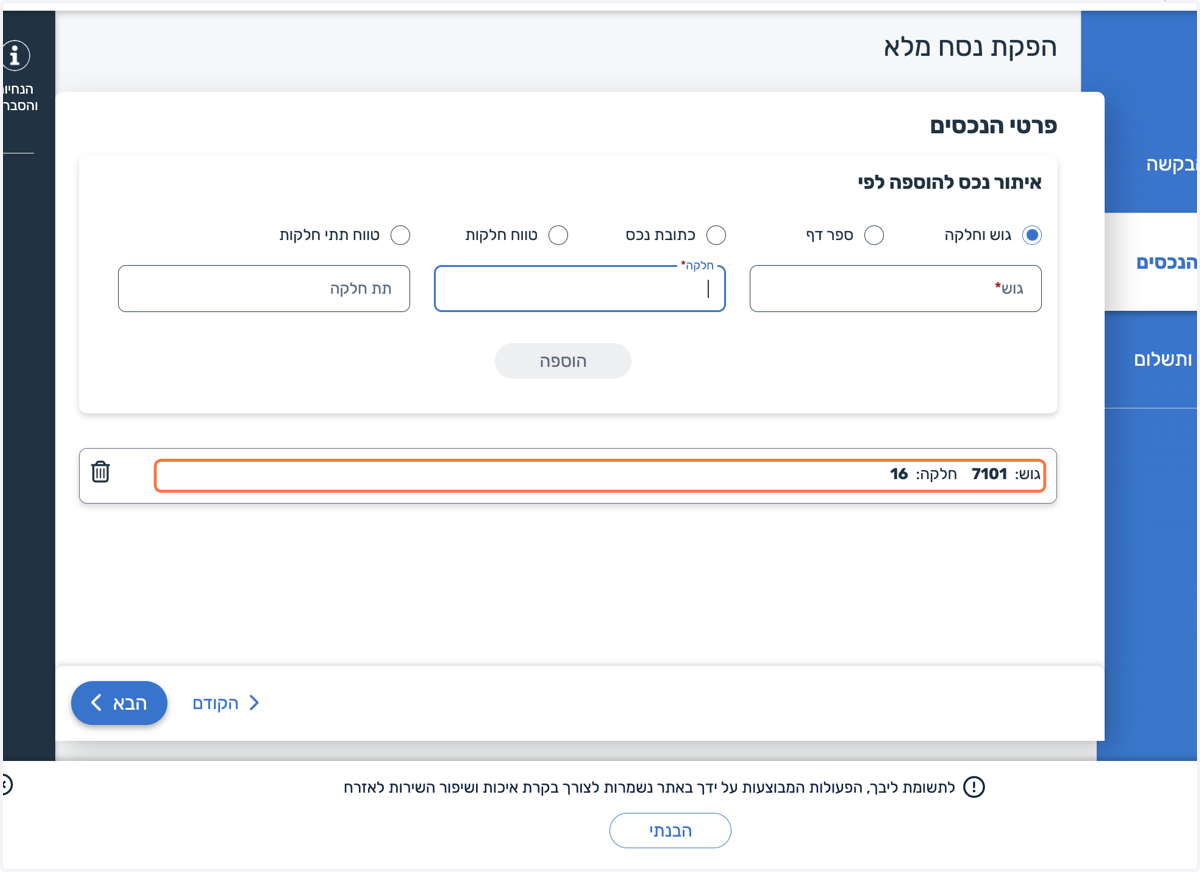Focus the גוש input field
Screen dimensions: 1200x872
[x=895, y=289]
